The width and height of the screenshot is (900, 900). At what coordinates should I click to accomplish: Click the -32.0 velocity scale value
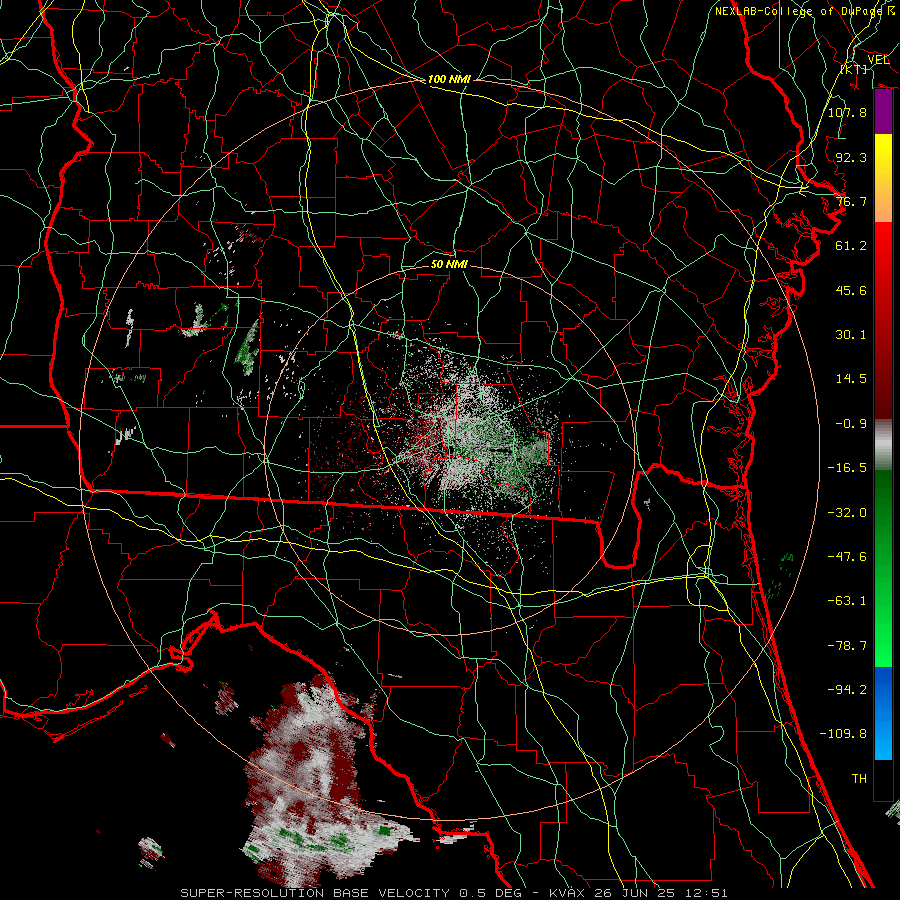pos(847,513)
